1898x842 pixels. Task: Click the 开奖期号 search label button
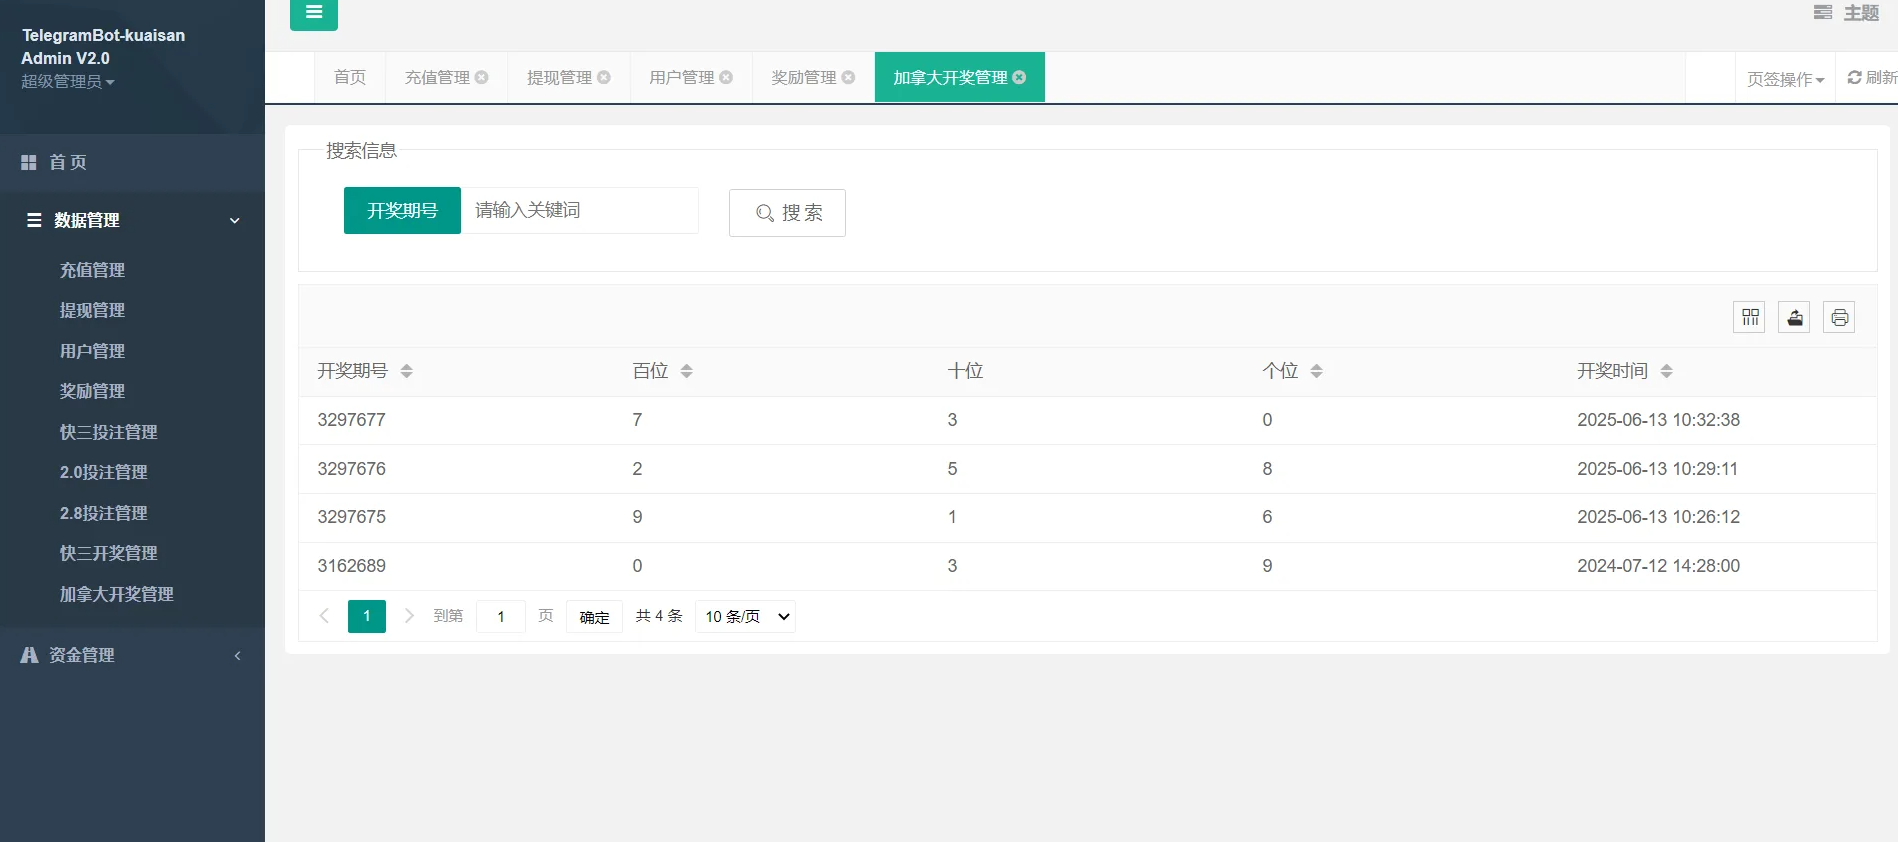pyautogui.click(x=402, y=210)
